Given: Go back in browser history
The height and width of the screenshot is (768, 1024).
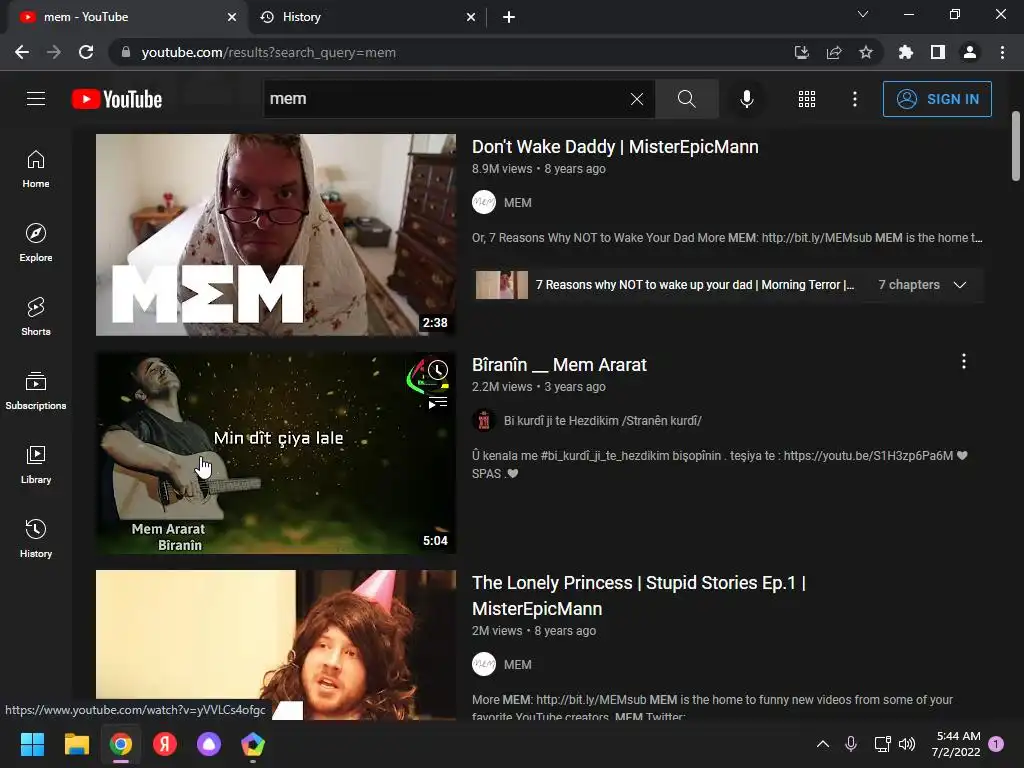Looking at the screenshot, I should (x=22, y=52).
